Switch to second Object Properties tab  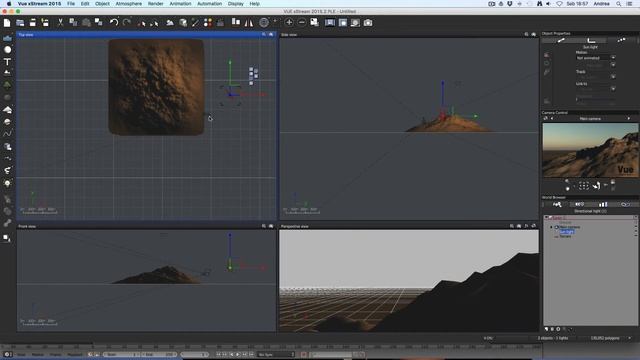tap(591, 40)
